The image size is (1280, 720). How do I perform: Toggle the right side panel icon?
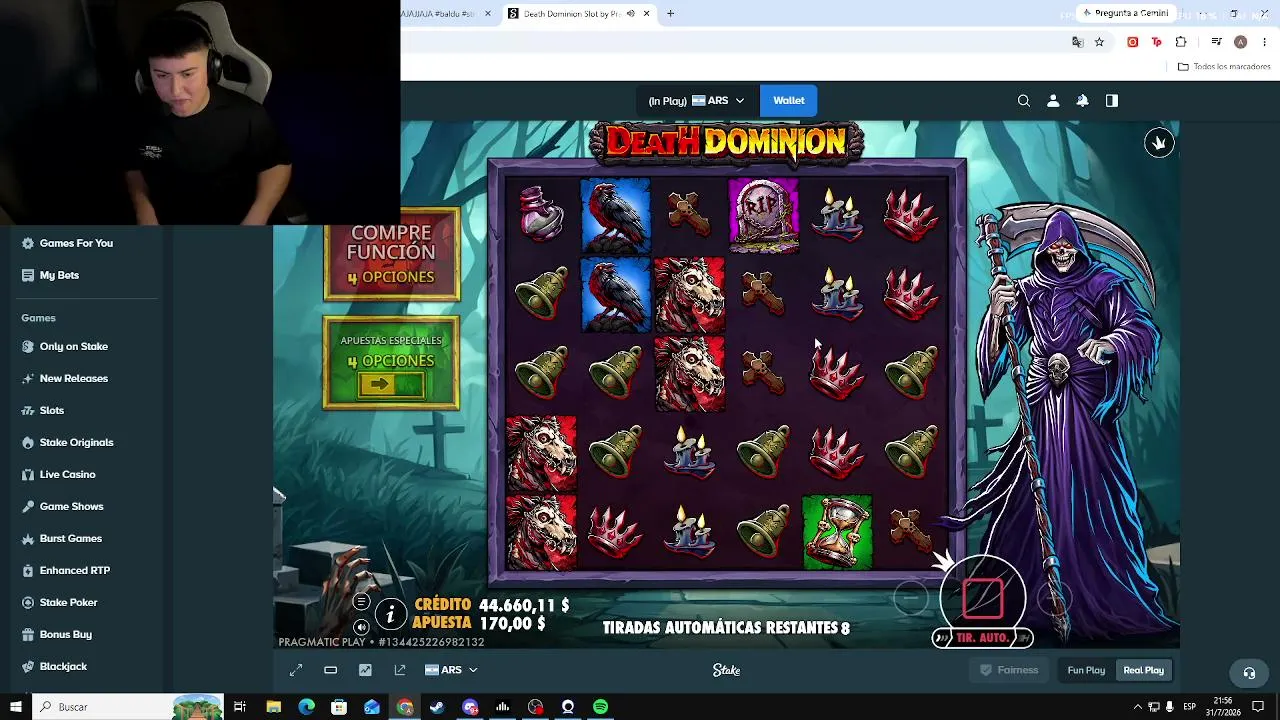[x=1112, y=100]
